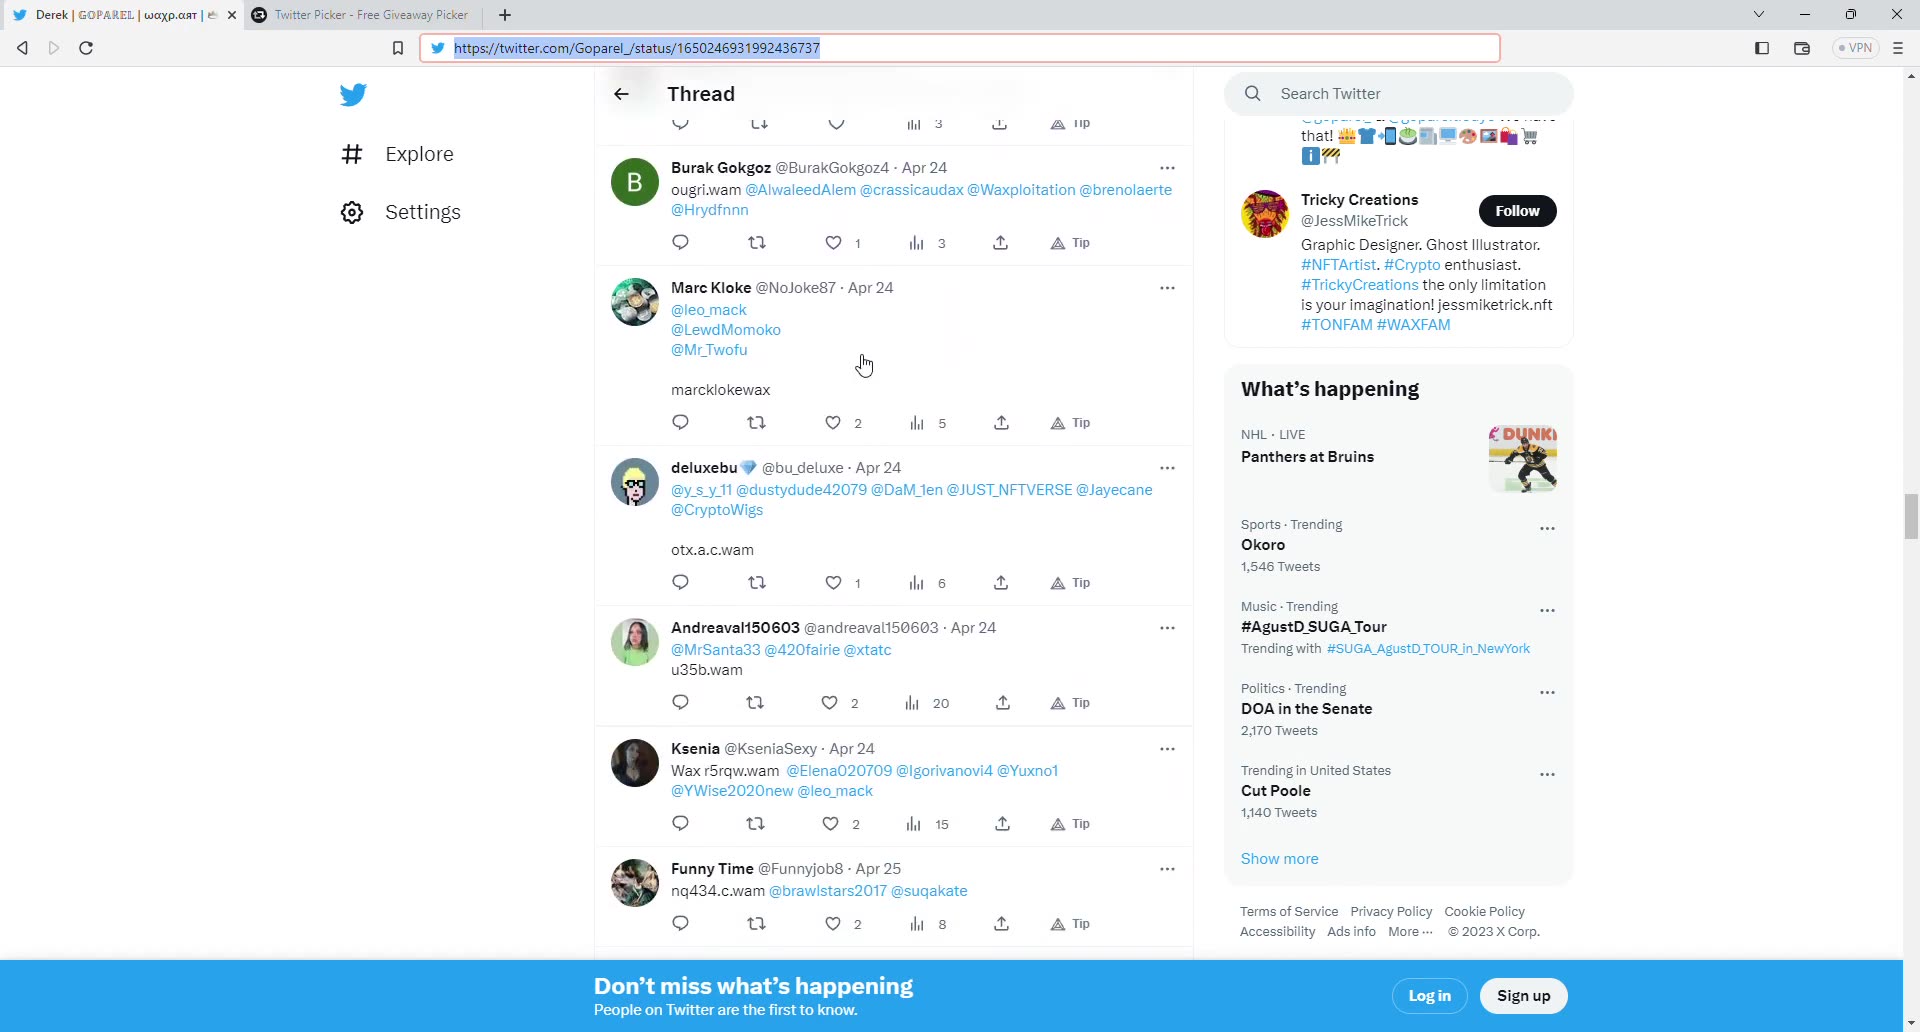Open a new browser tab

505,15
